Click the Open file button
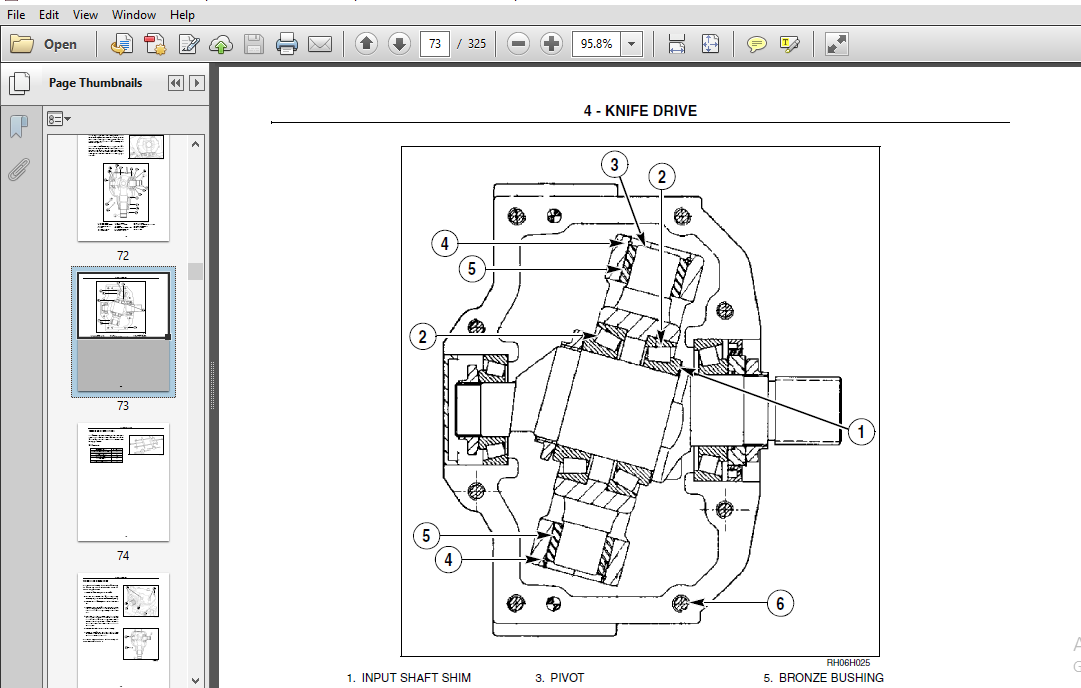Viewport: 1081px width, 688px height. pos(44,44)
